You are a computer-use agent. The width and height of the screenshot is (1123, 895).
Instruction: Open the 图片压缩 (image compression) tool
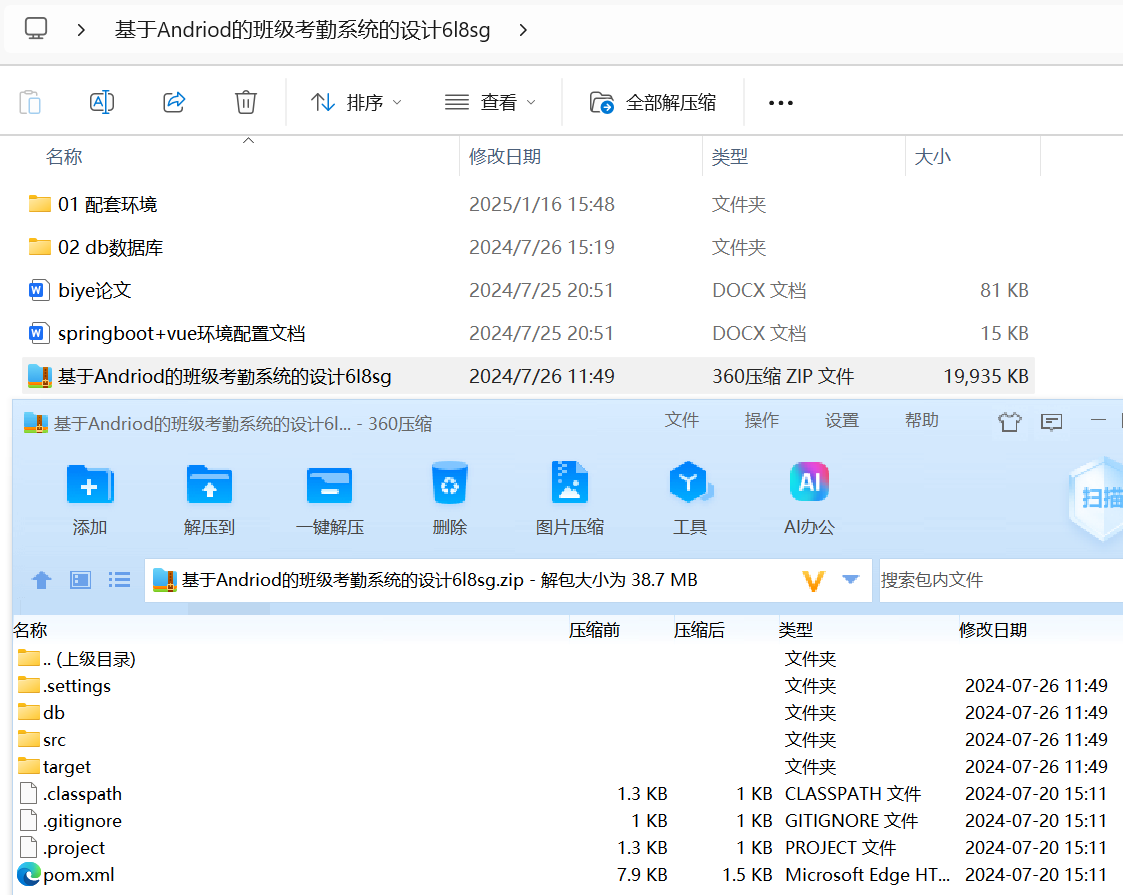(x=569, y=483)
